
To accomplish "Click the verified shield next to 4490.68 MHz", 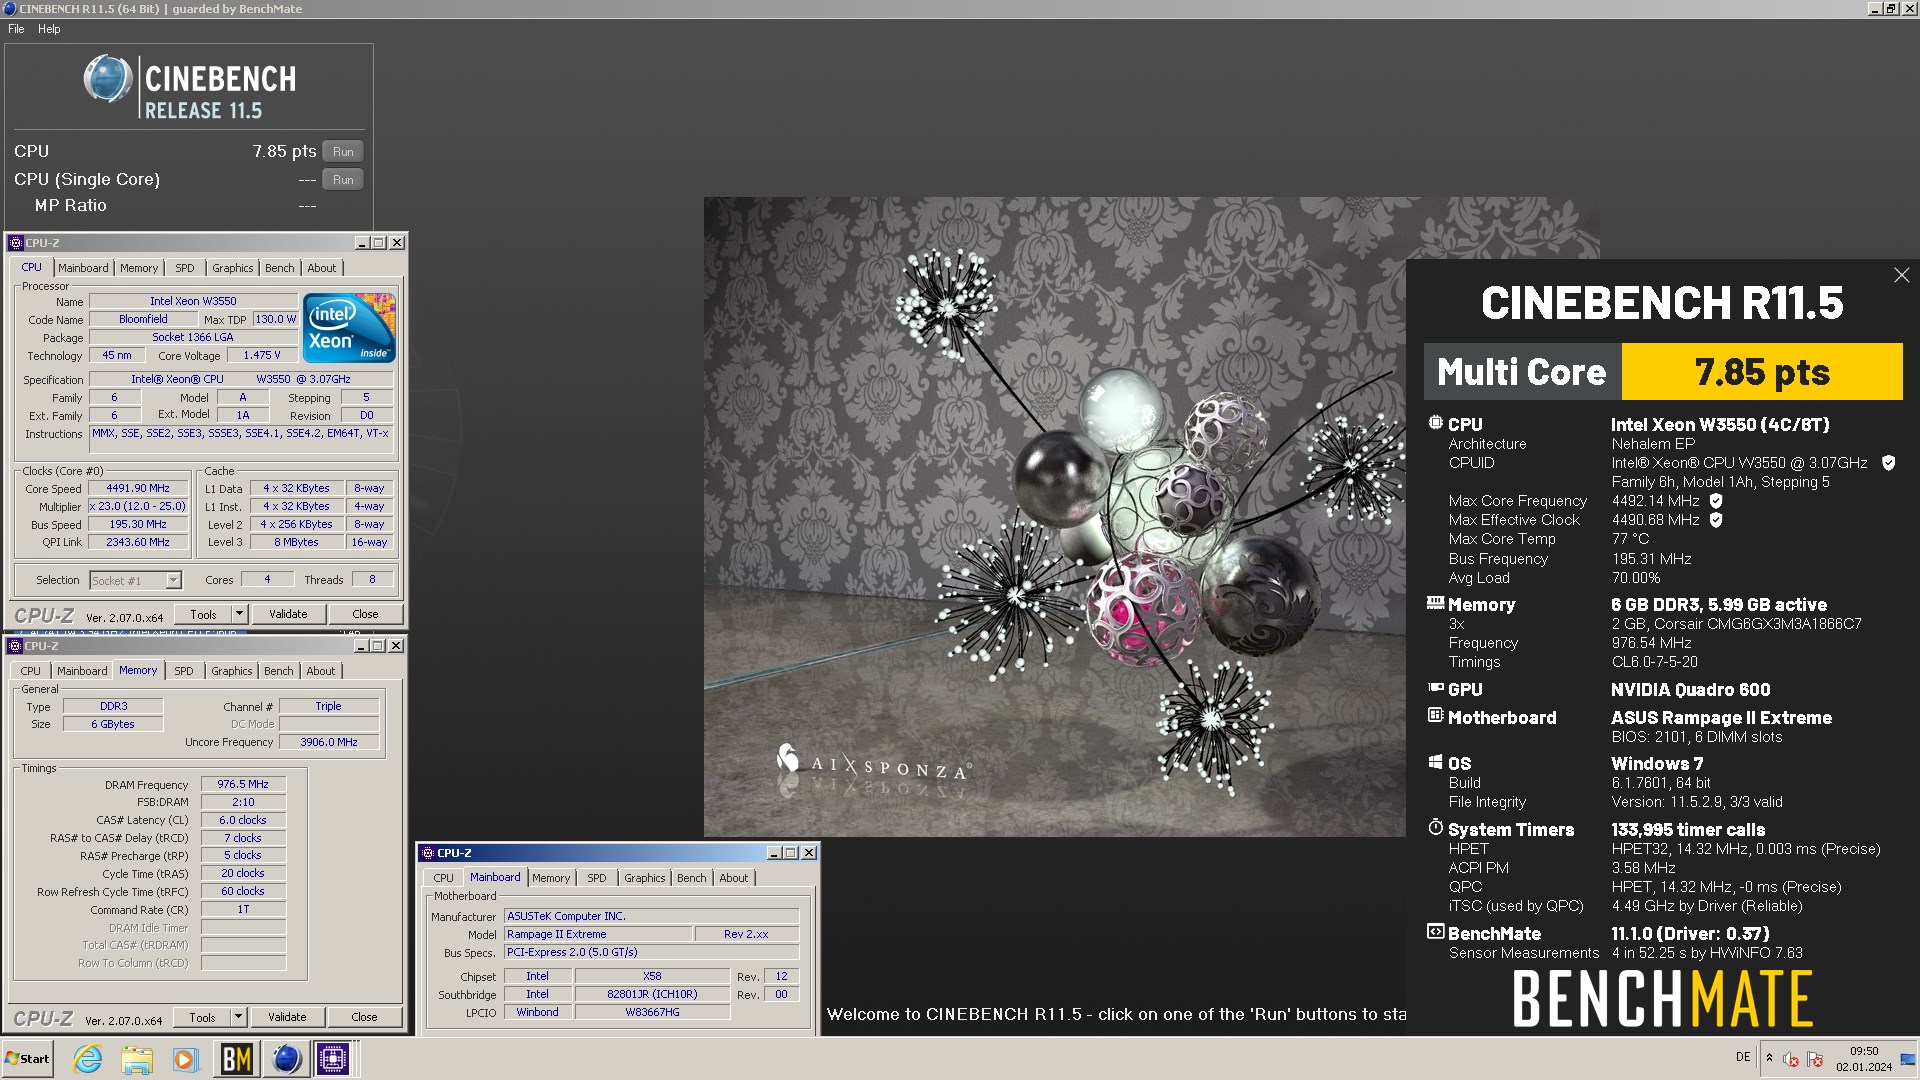I will [1716, 520].
